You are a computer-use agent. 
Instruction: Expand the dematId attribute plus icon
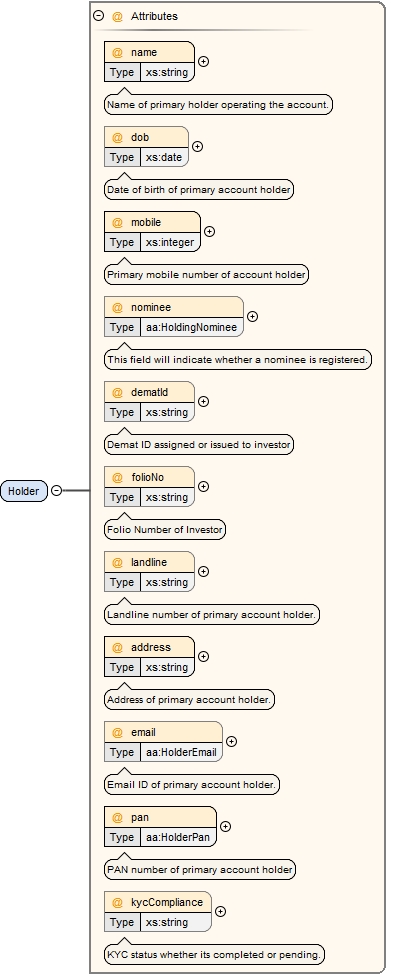pyautogui.click(x=203, y=402)
